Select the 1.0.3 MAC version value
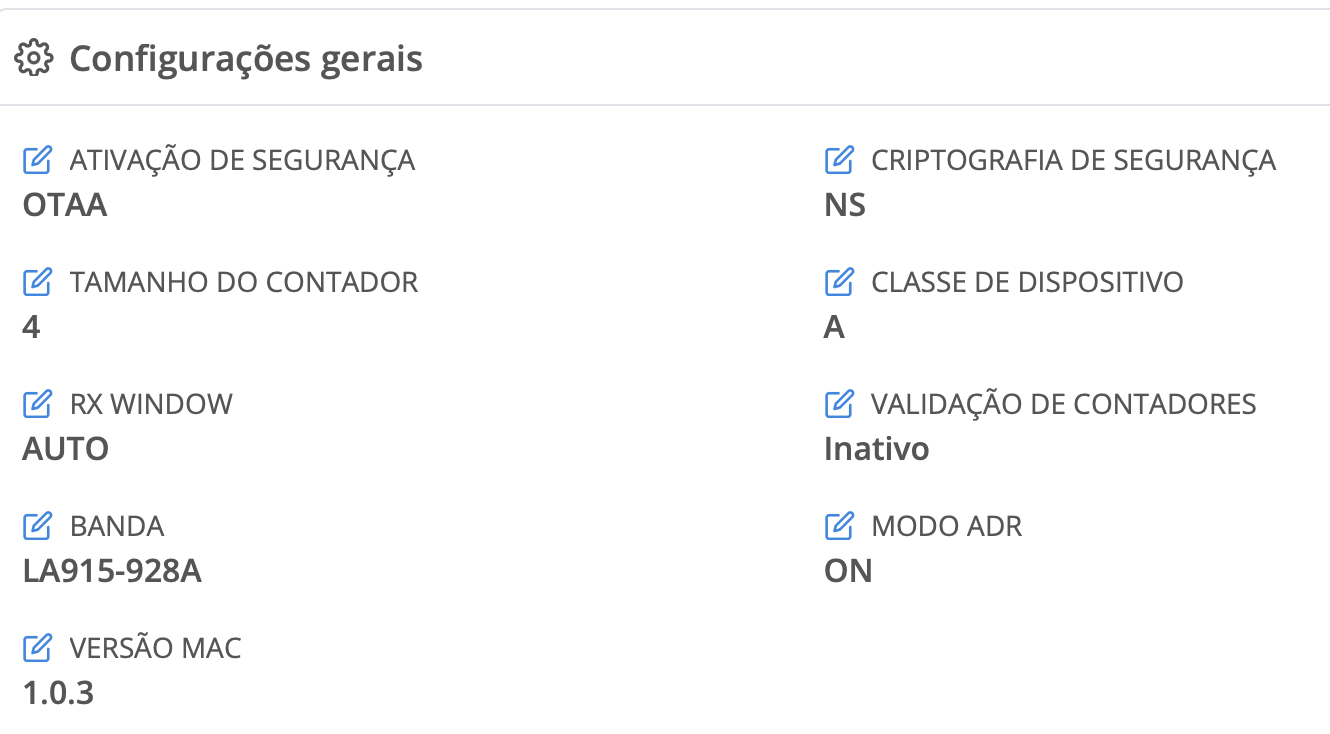The width and height of the screenshot is (1330, 734). click(58, 693)
